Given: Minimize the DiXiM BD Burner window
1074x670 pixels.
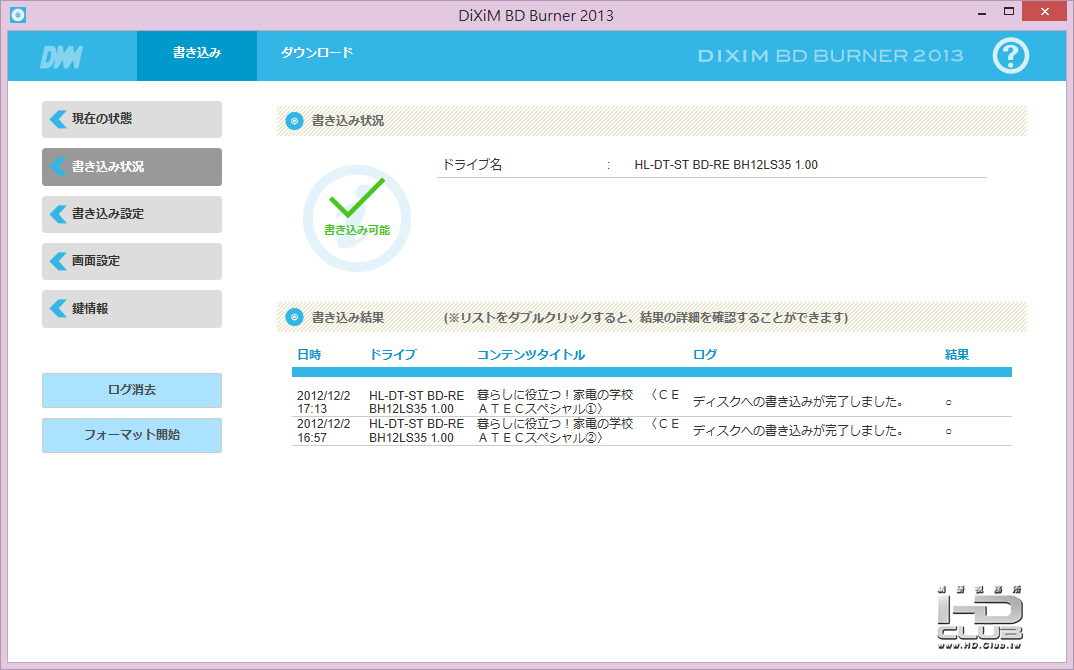Looking at the screenshot, I should (982, 12).
